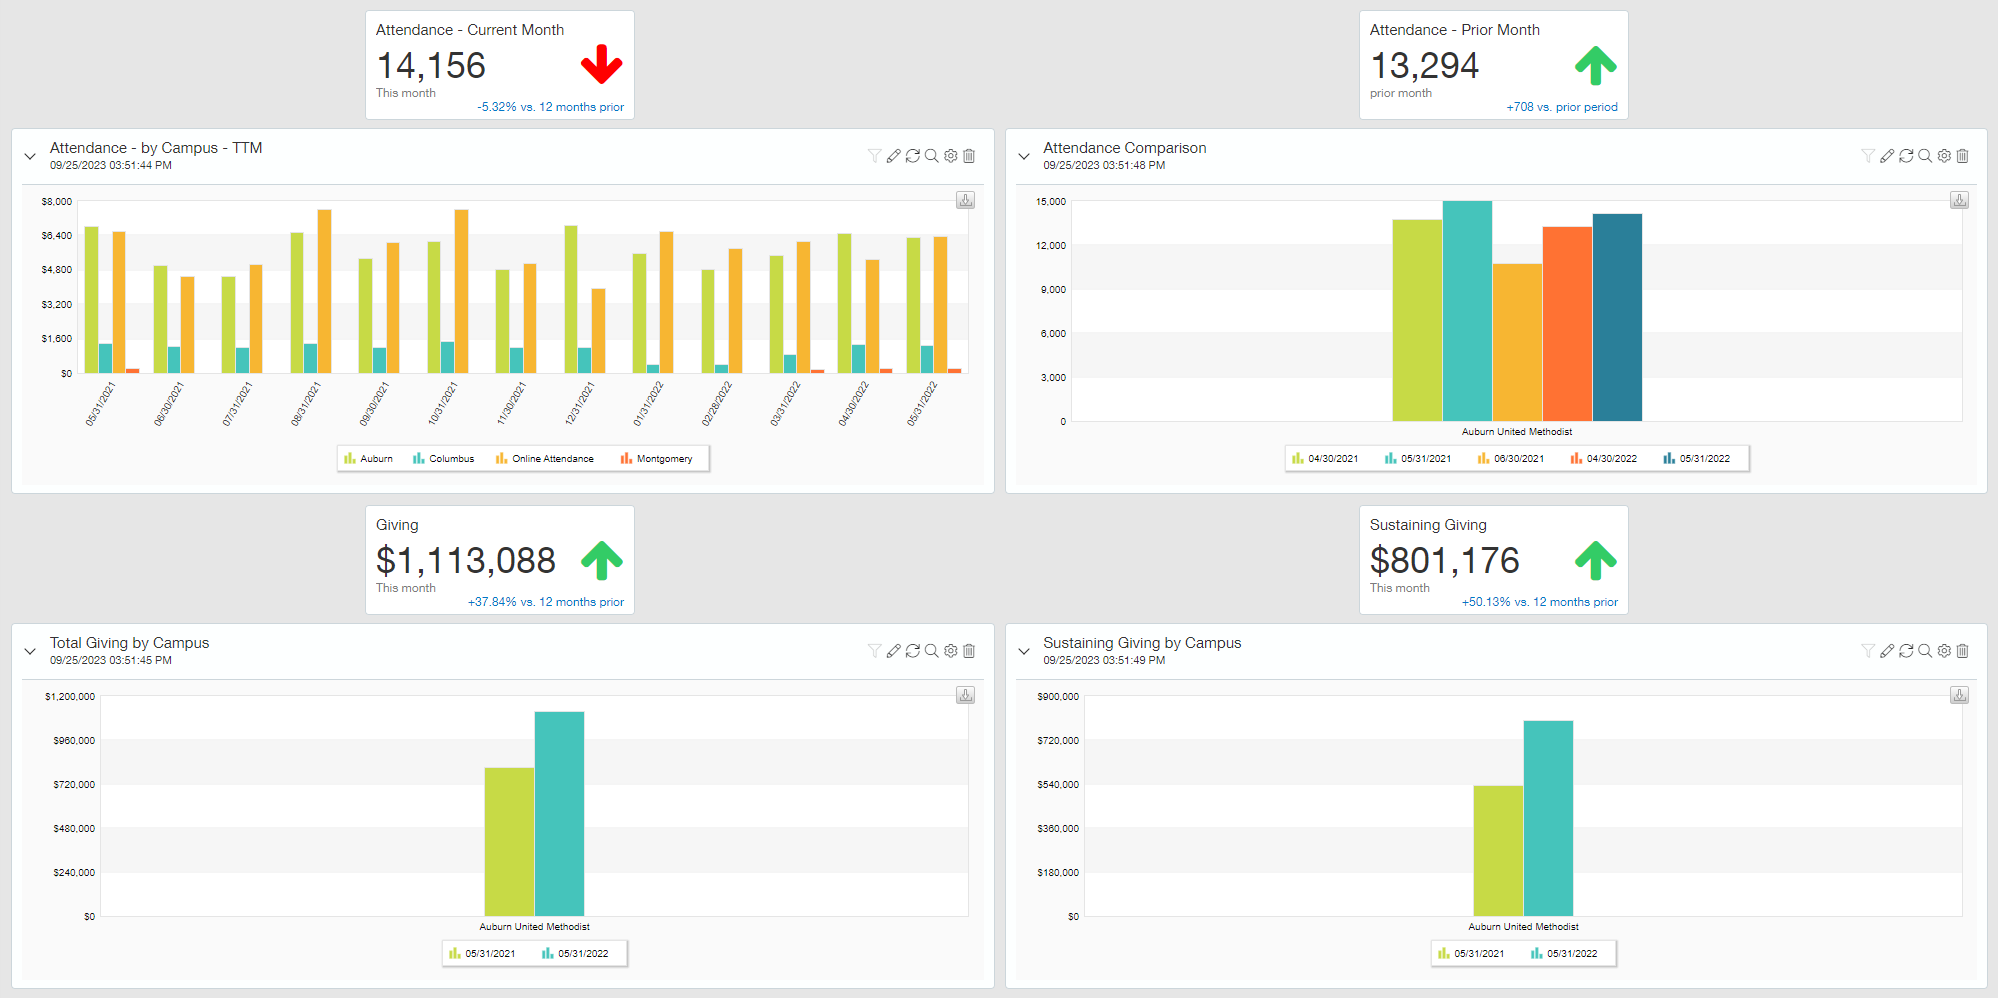Screen dimensions: 1998x998
Task: Click pencil icon on Sustaining Giving by Campus
Action: pos(1887,651)
